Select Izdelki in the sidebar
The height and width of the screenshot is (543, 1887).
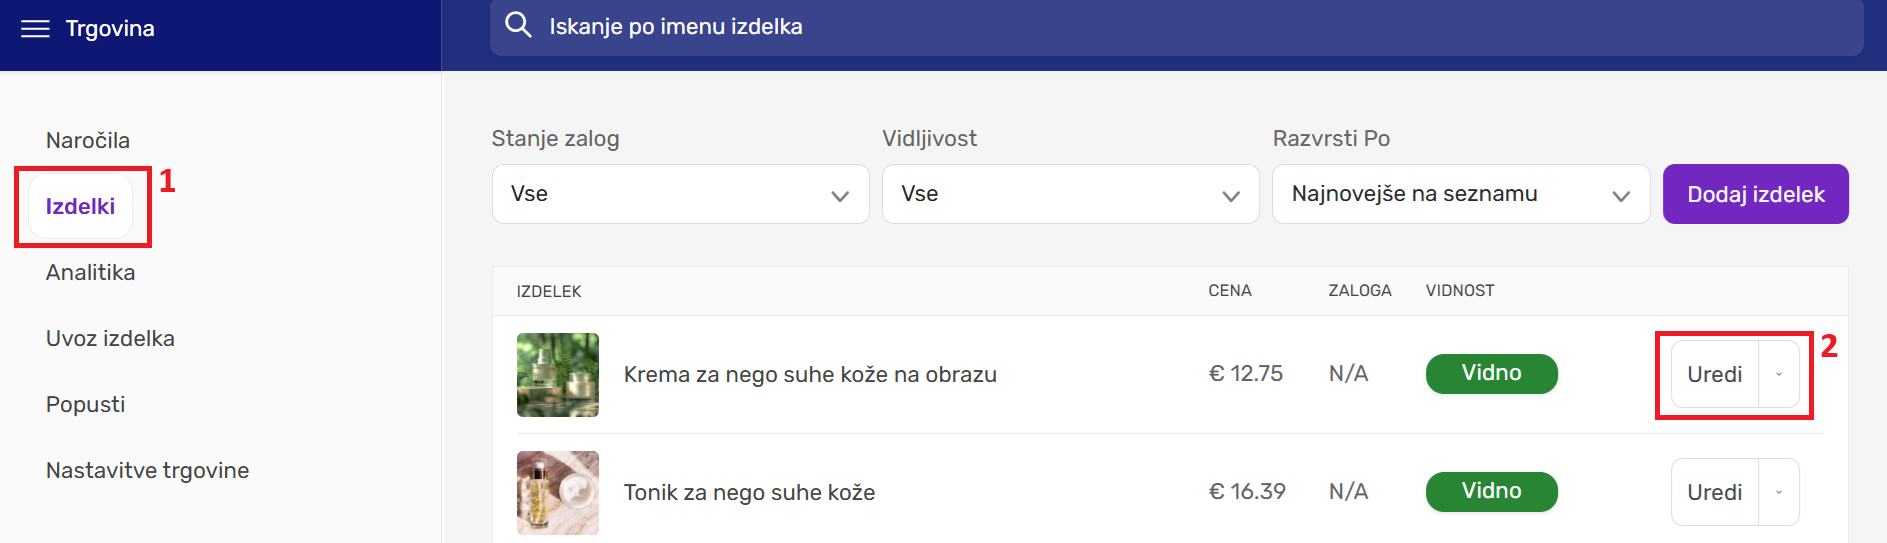(x=80, y=206)
